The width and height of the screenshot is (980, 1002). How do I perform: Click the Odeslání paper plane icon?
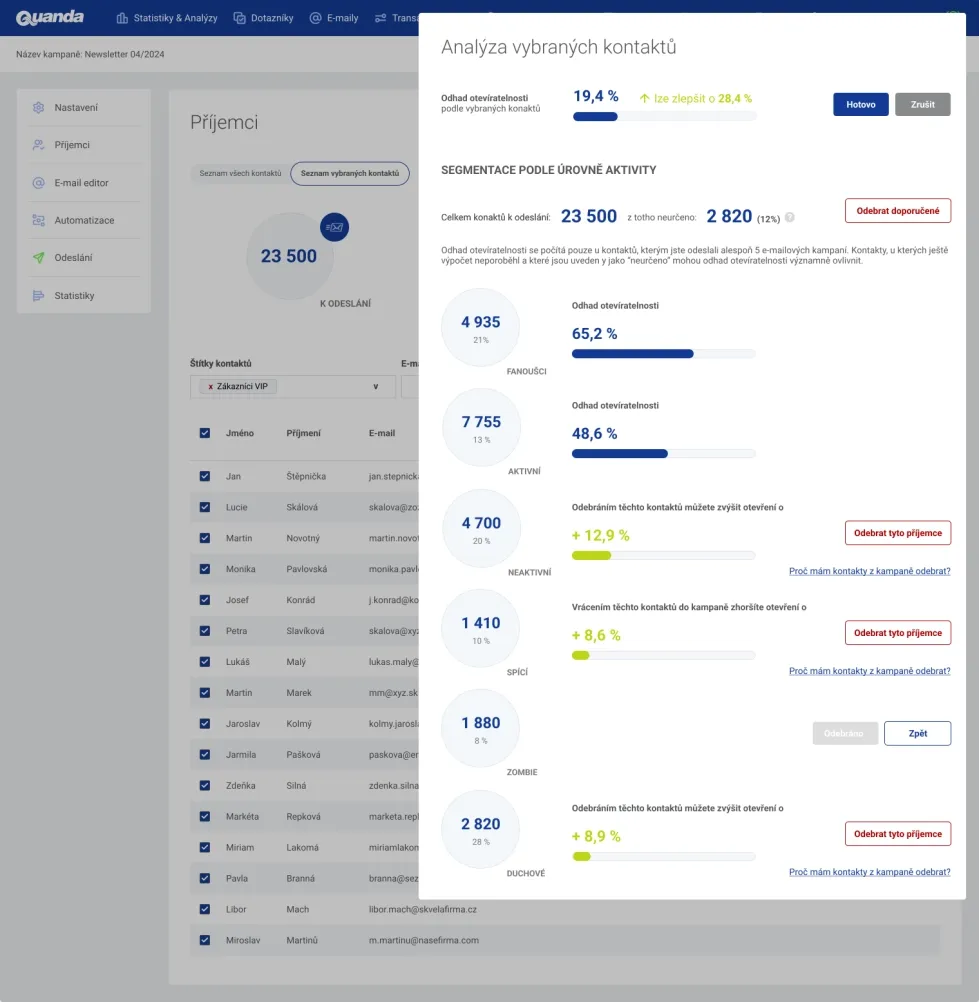(39, 258)
